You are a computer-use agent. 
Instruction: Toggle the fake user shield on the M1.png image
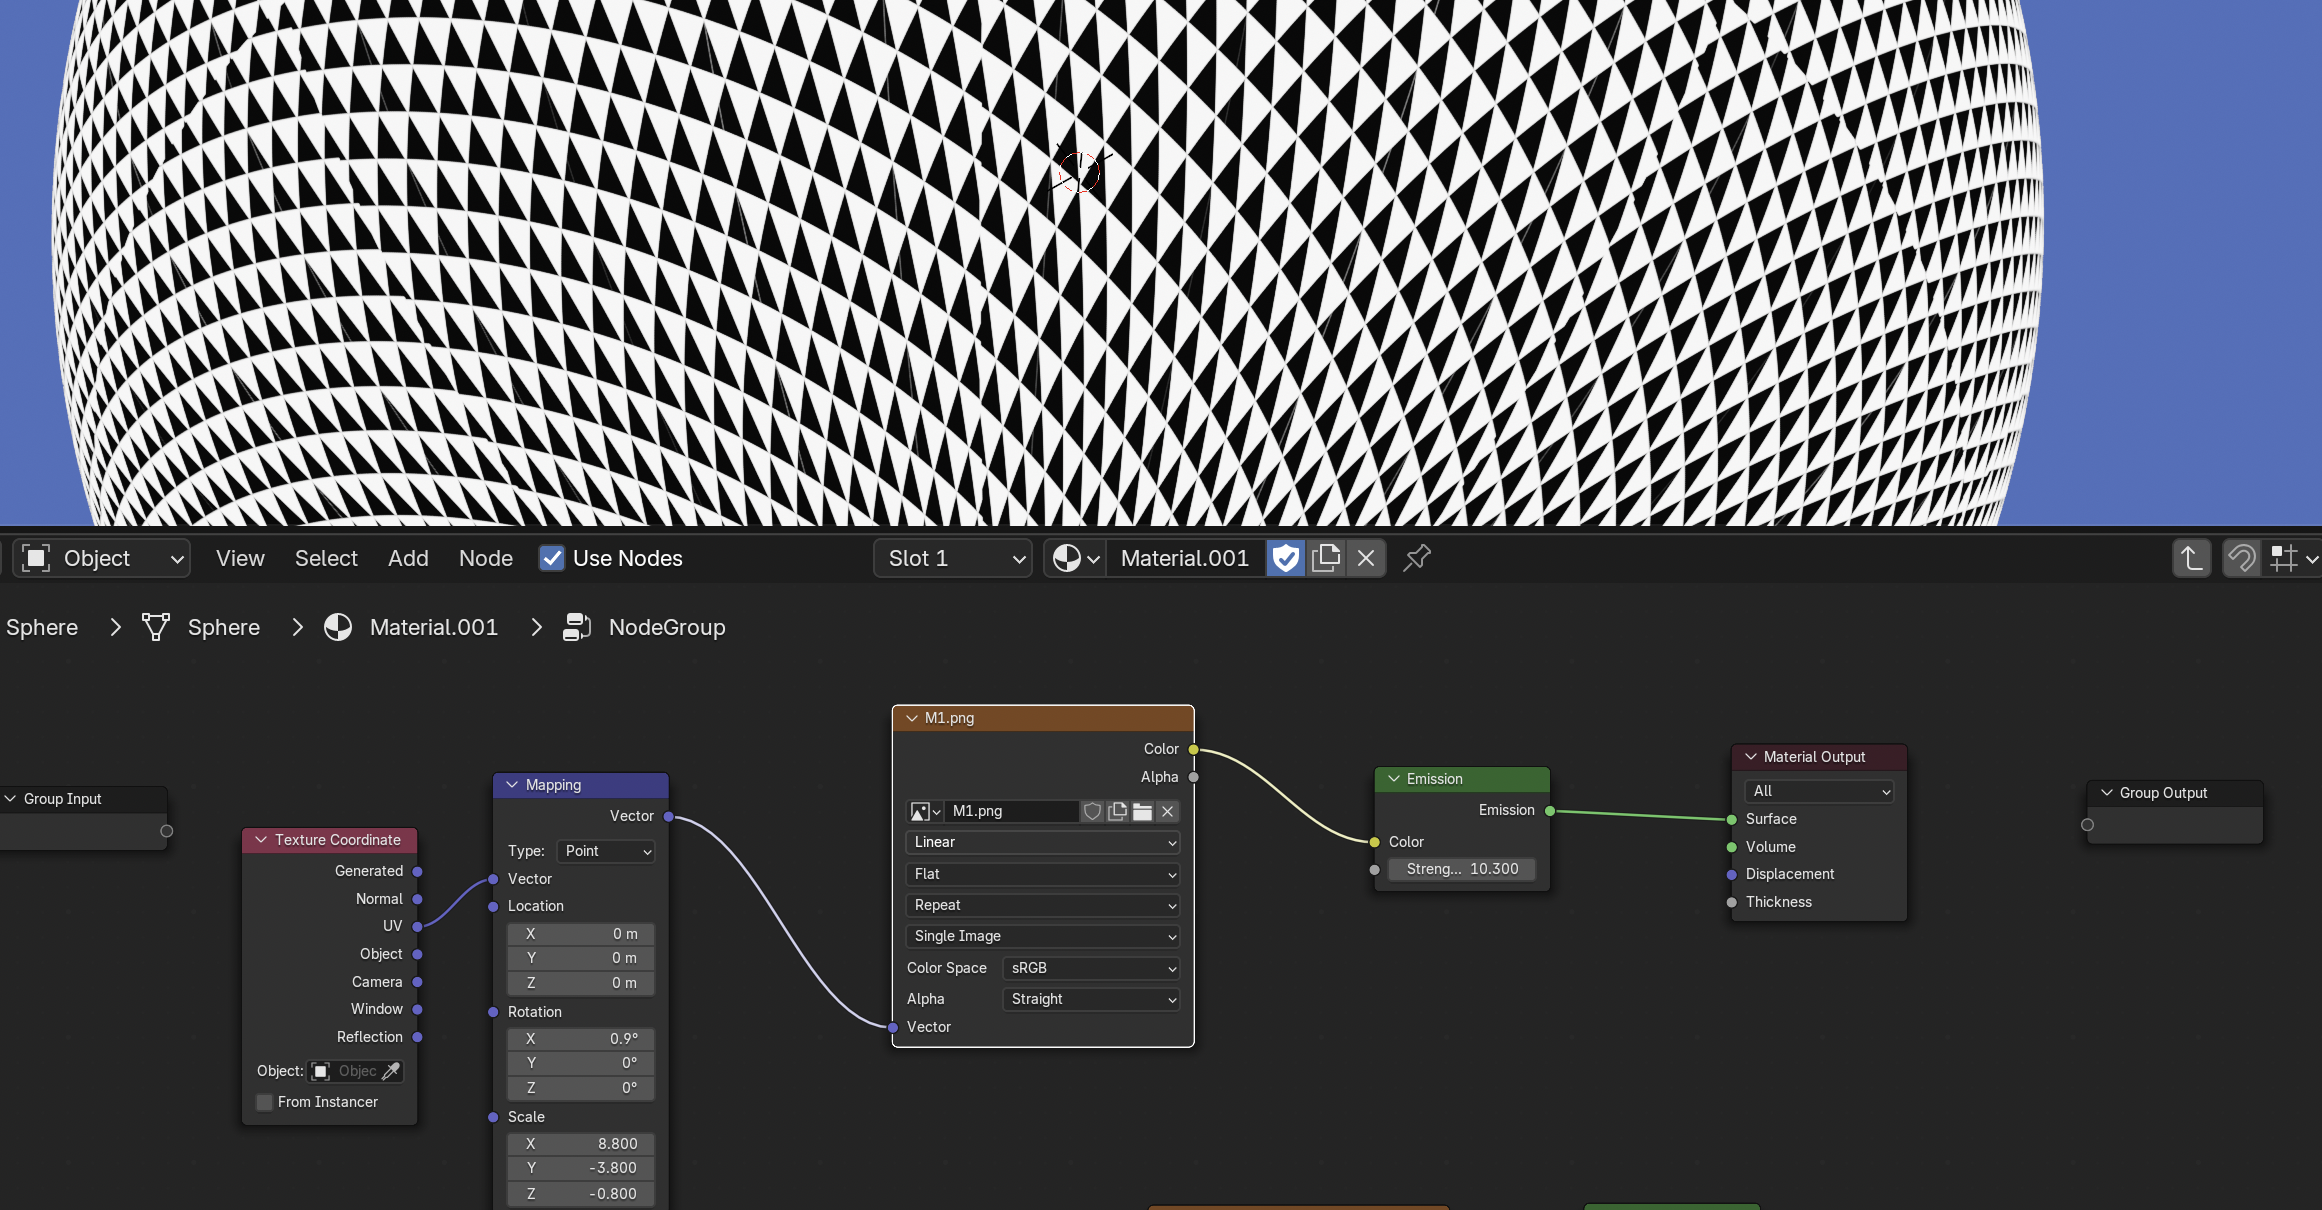[x=1092, y=811]
